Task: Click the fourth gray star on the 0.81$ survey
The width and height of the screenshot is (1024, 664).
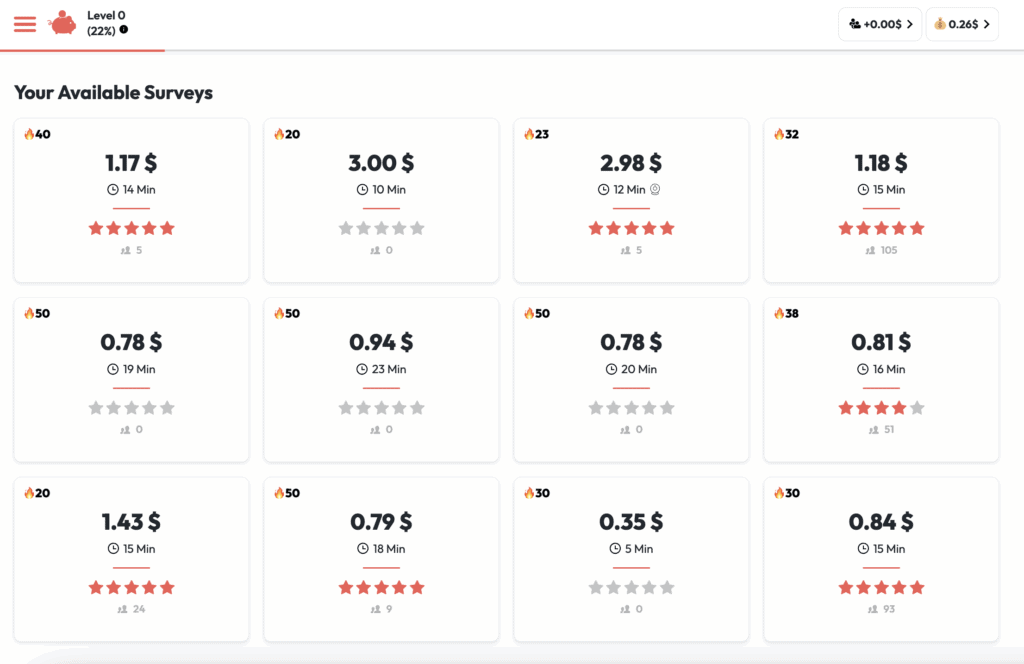Action: 899,408
